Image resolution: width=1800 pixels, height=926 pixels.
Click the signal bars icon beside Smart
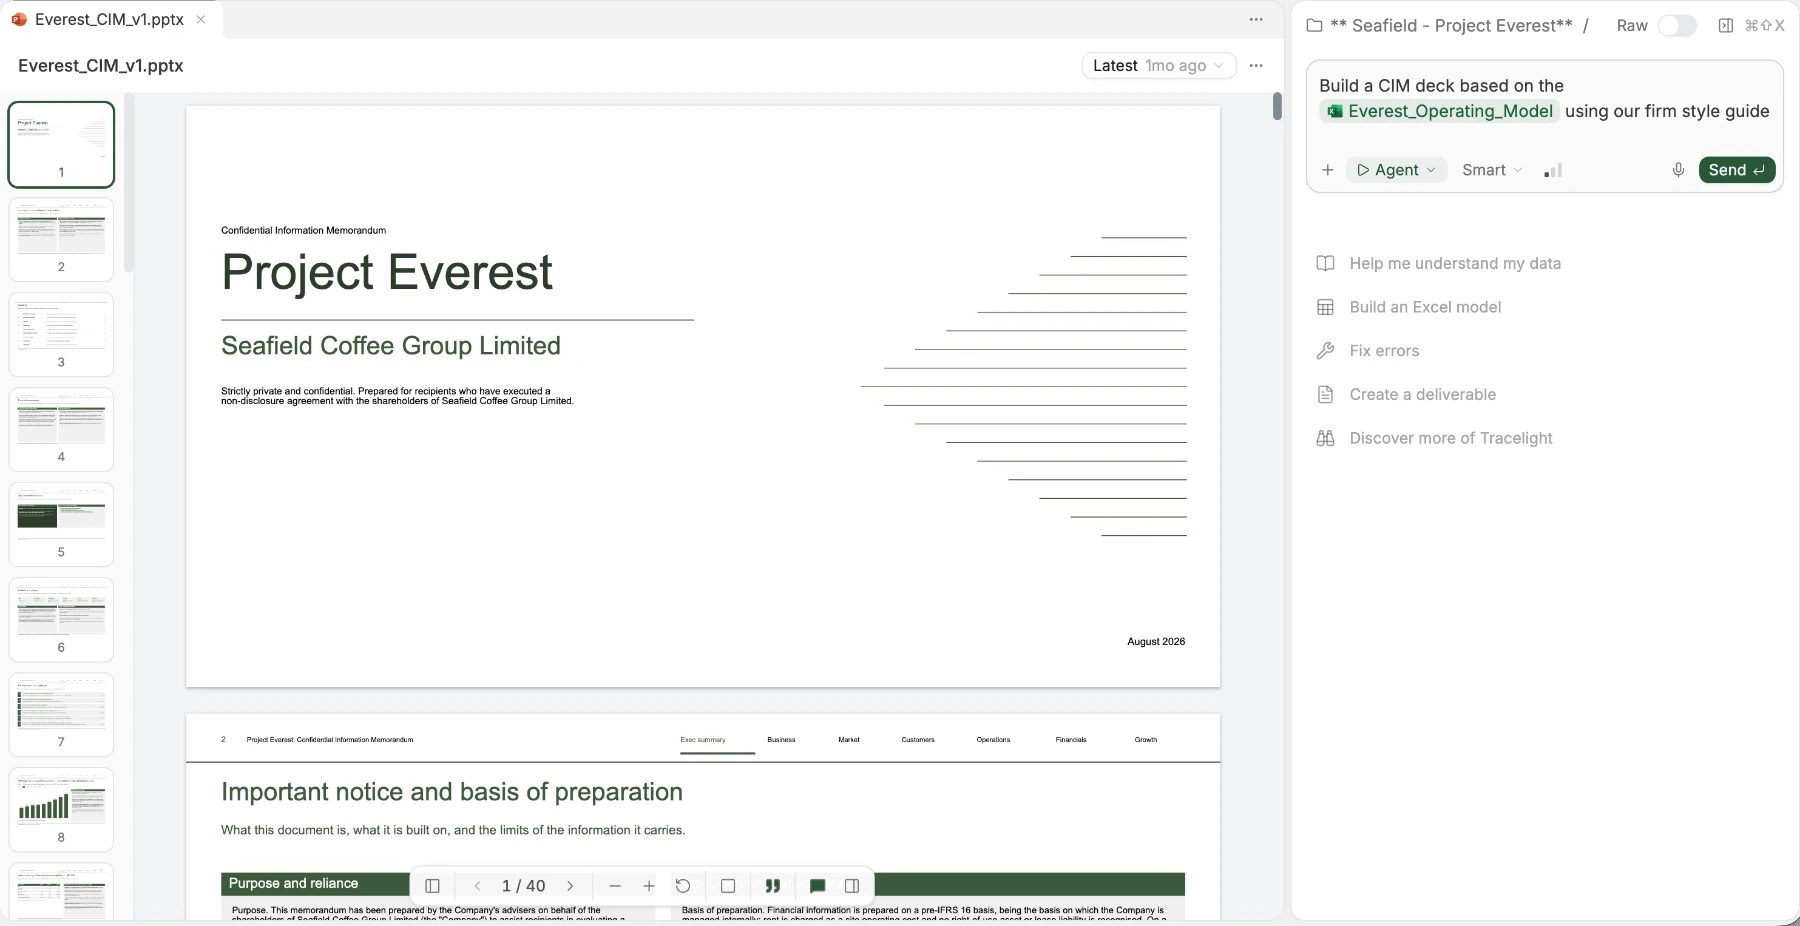pyautogui.click(x=1553, y=170)
